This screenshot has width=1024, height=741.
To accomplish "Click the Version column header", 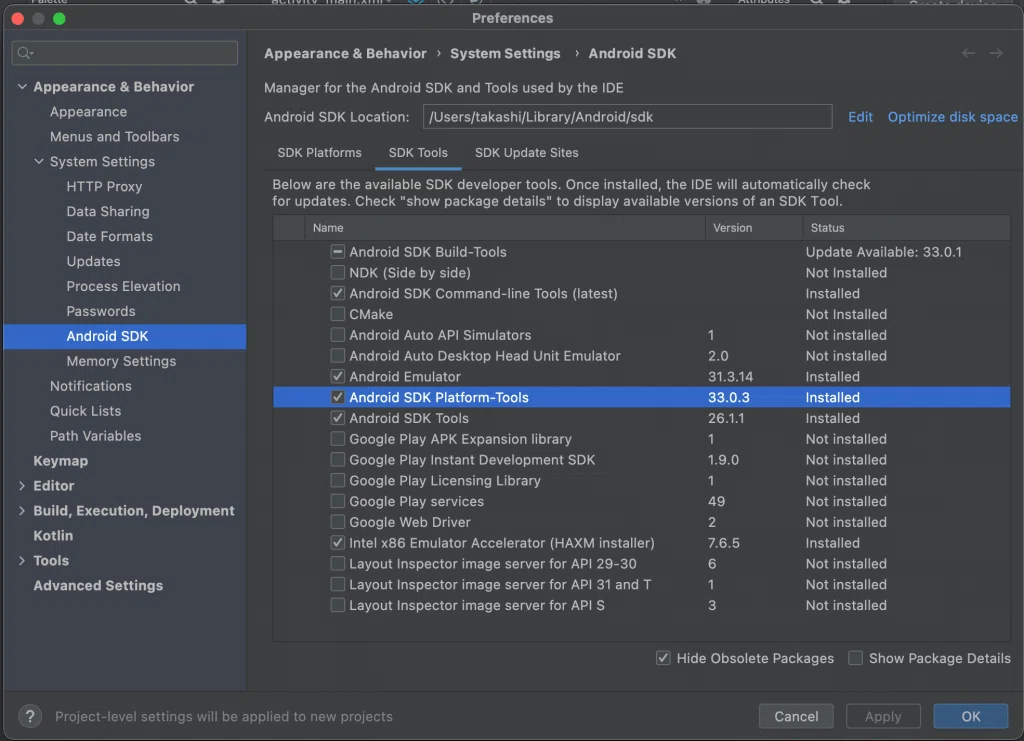I will [754, 228].
